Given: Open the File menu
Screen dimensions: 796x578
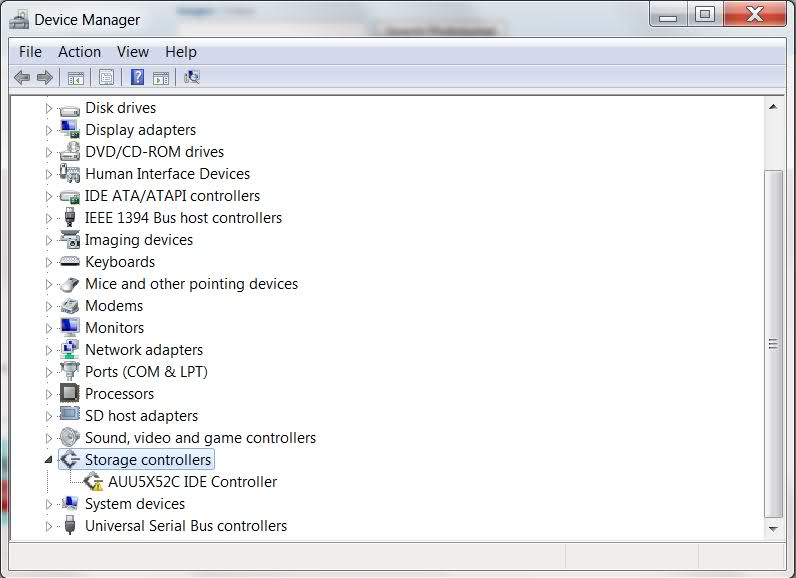Looking at the screenshot, I should [x=30, y=52].
